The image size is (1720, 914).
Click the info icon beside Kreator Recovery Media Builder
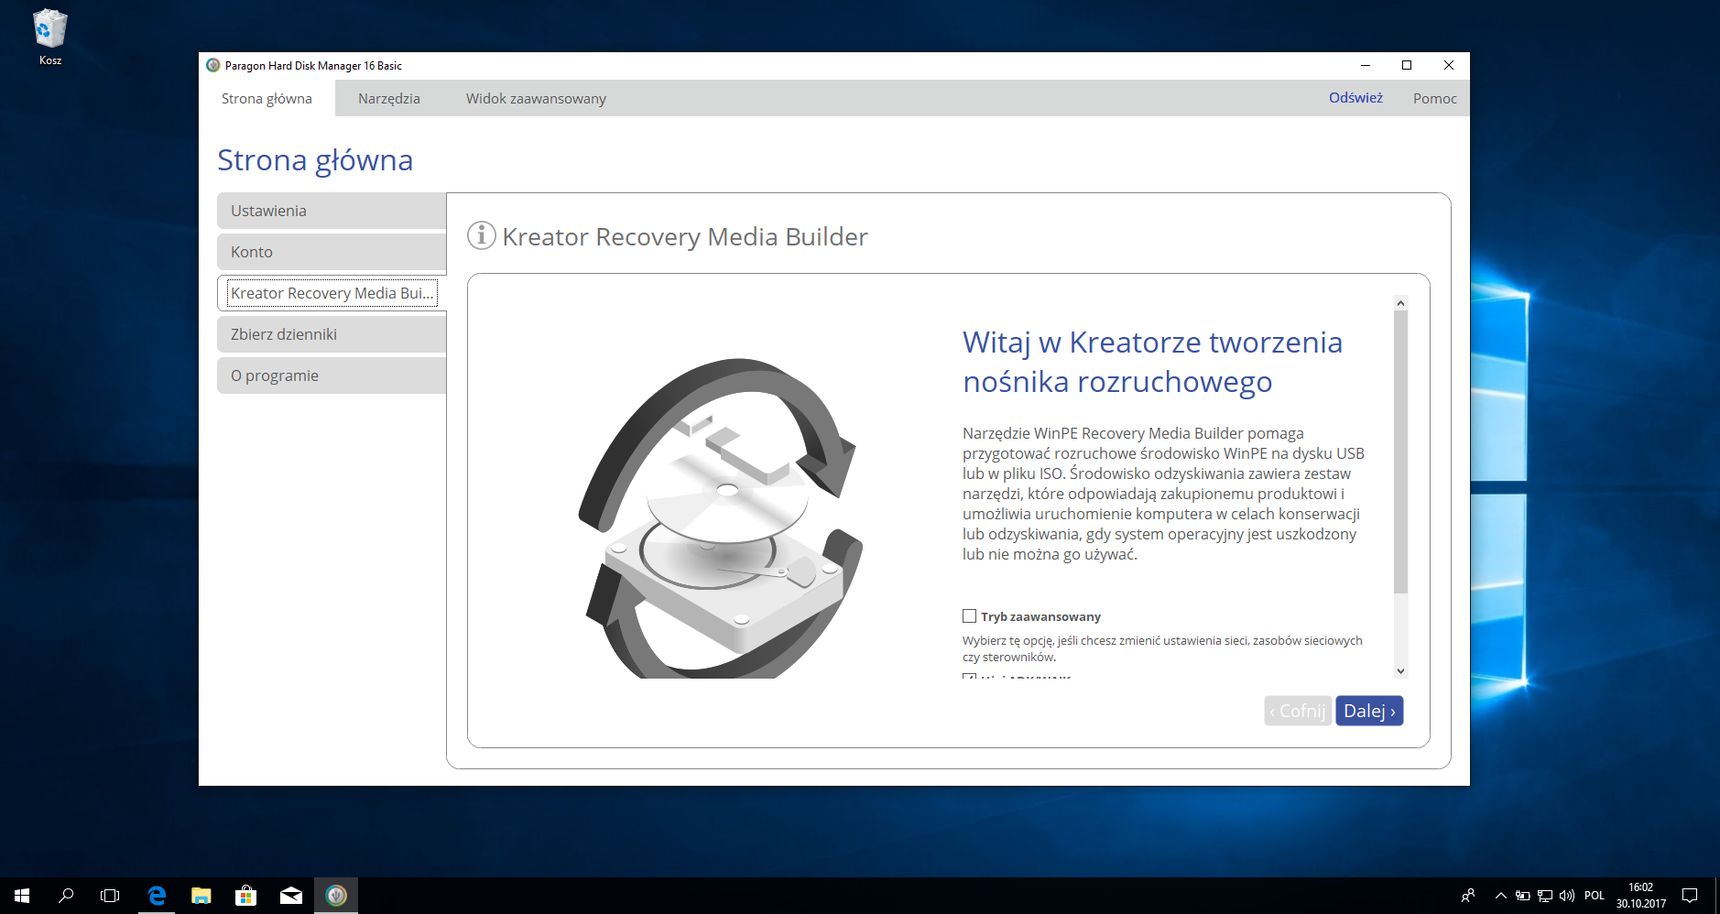(x=481, y=236)
